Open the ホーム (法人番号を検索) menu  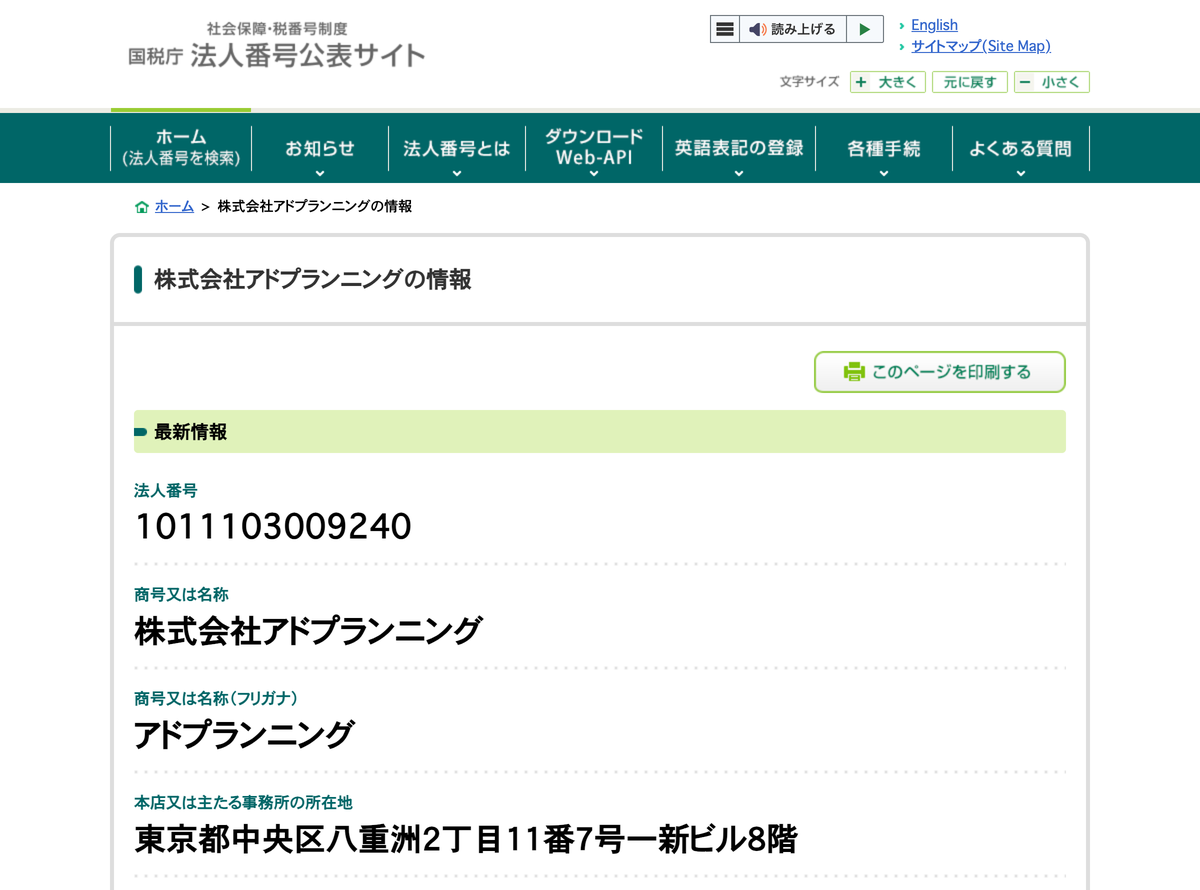181,148
